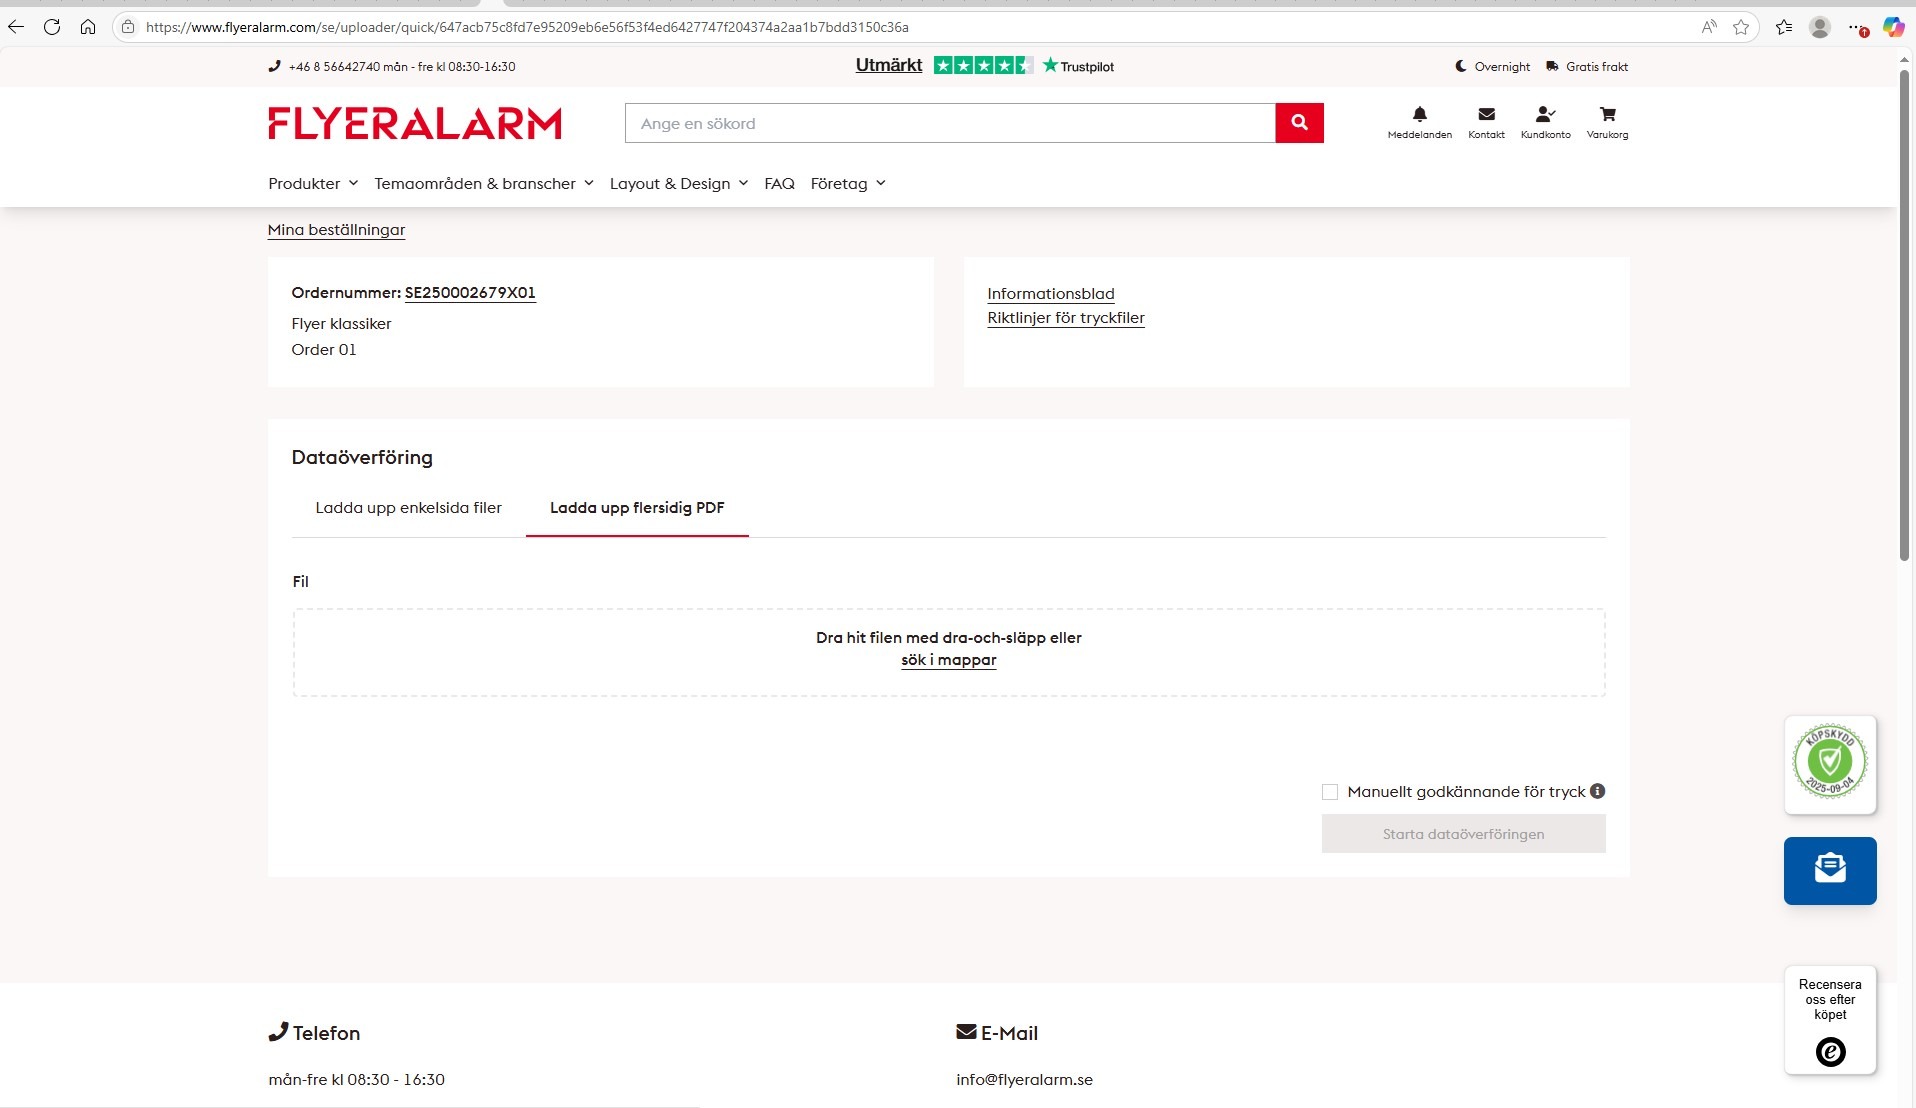
Task: Expand the Layout & Design menu
Action: click(678, 184)
